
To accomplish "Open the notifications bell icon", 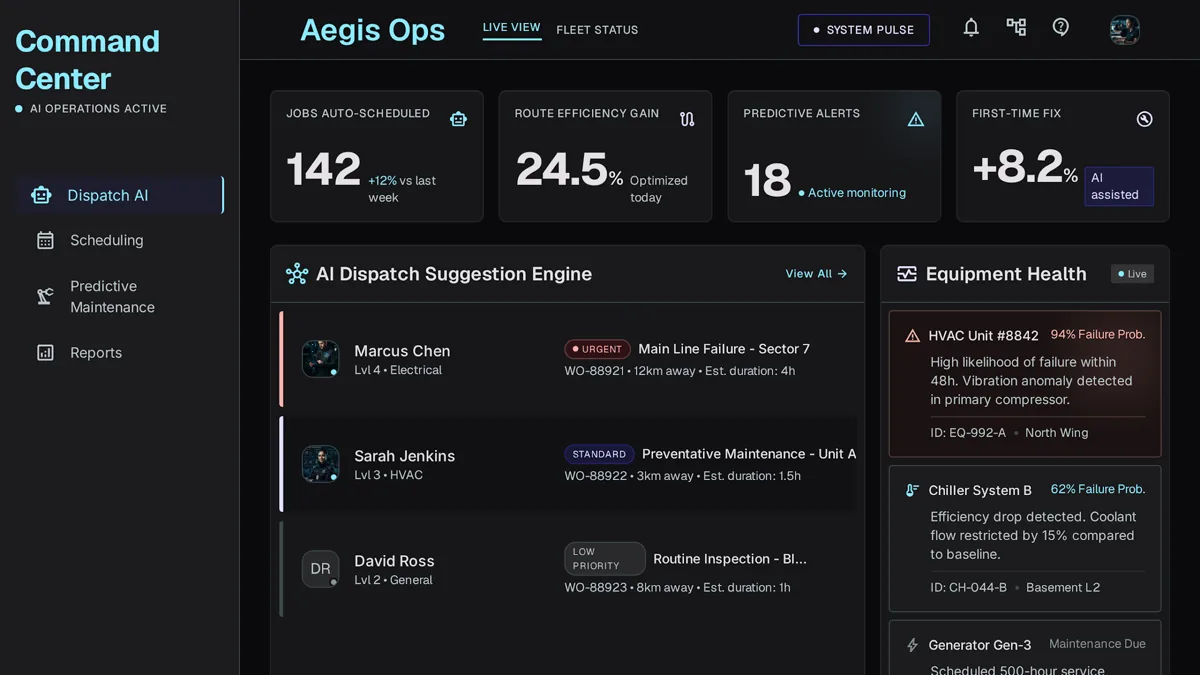I will 971,28.
